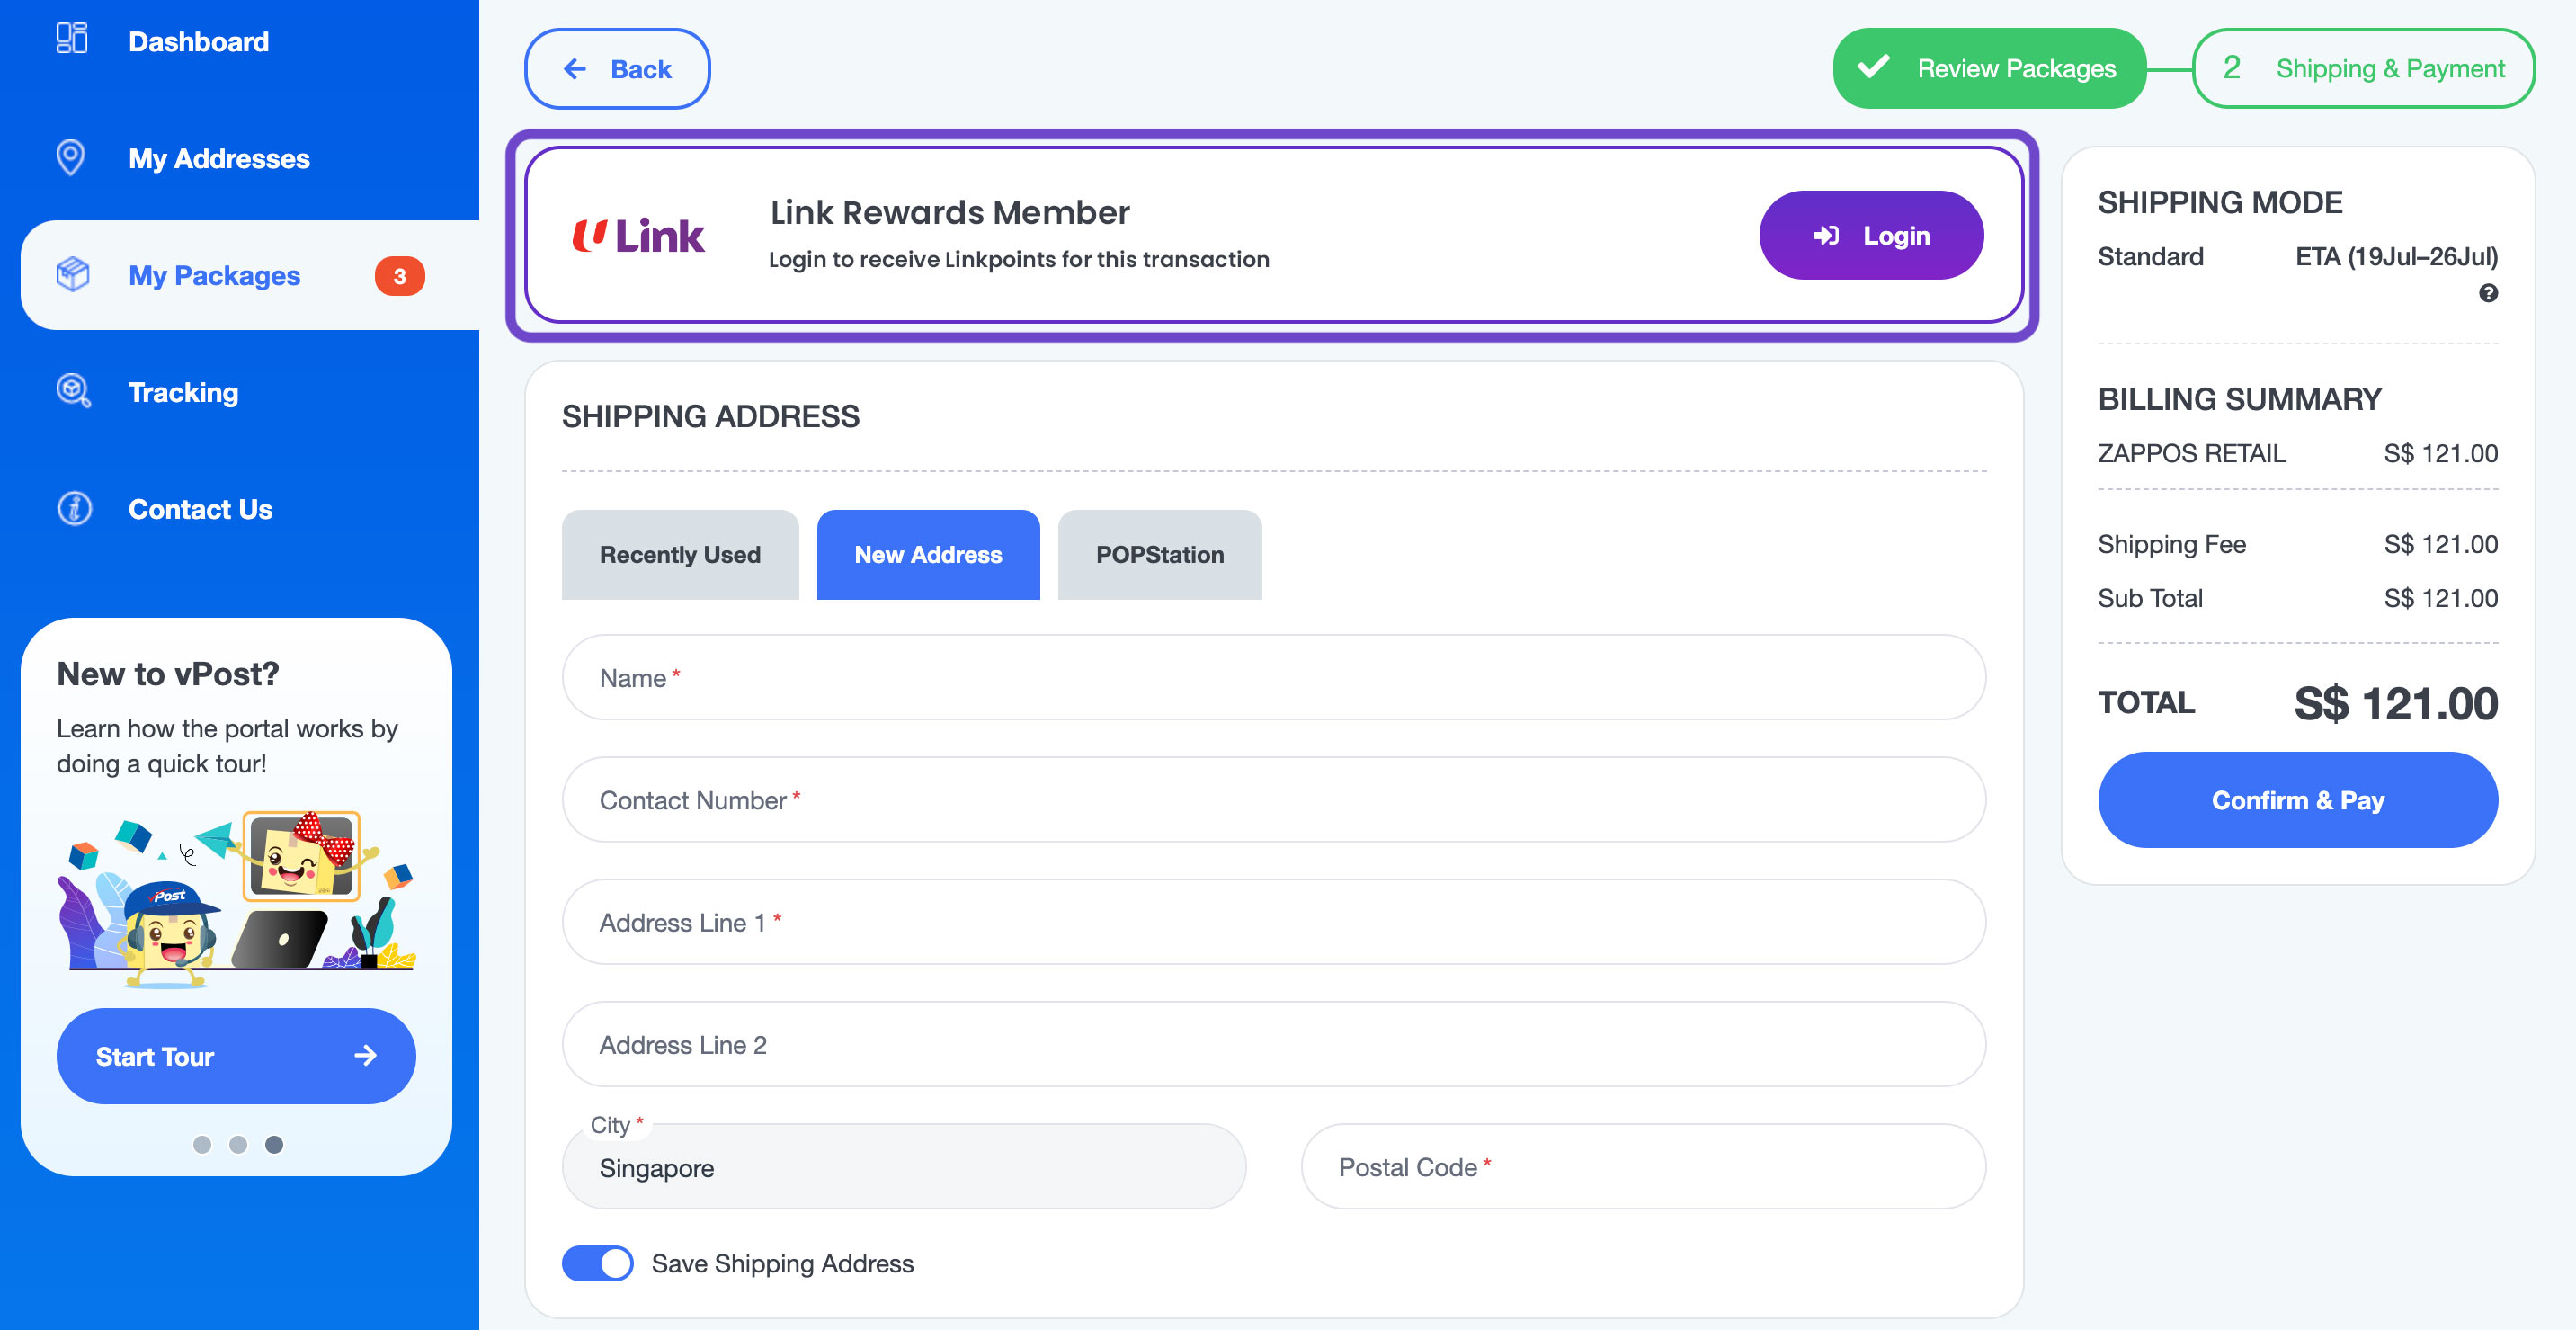Click the Link Rewards Login button
The height and width of the screenshot is (1330, 2576).
click(1870, 236)
